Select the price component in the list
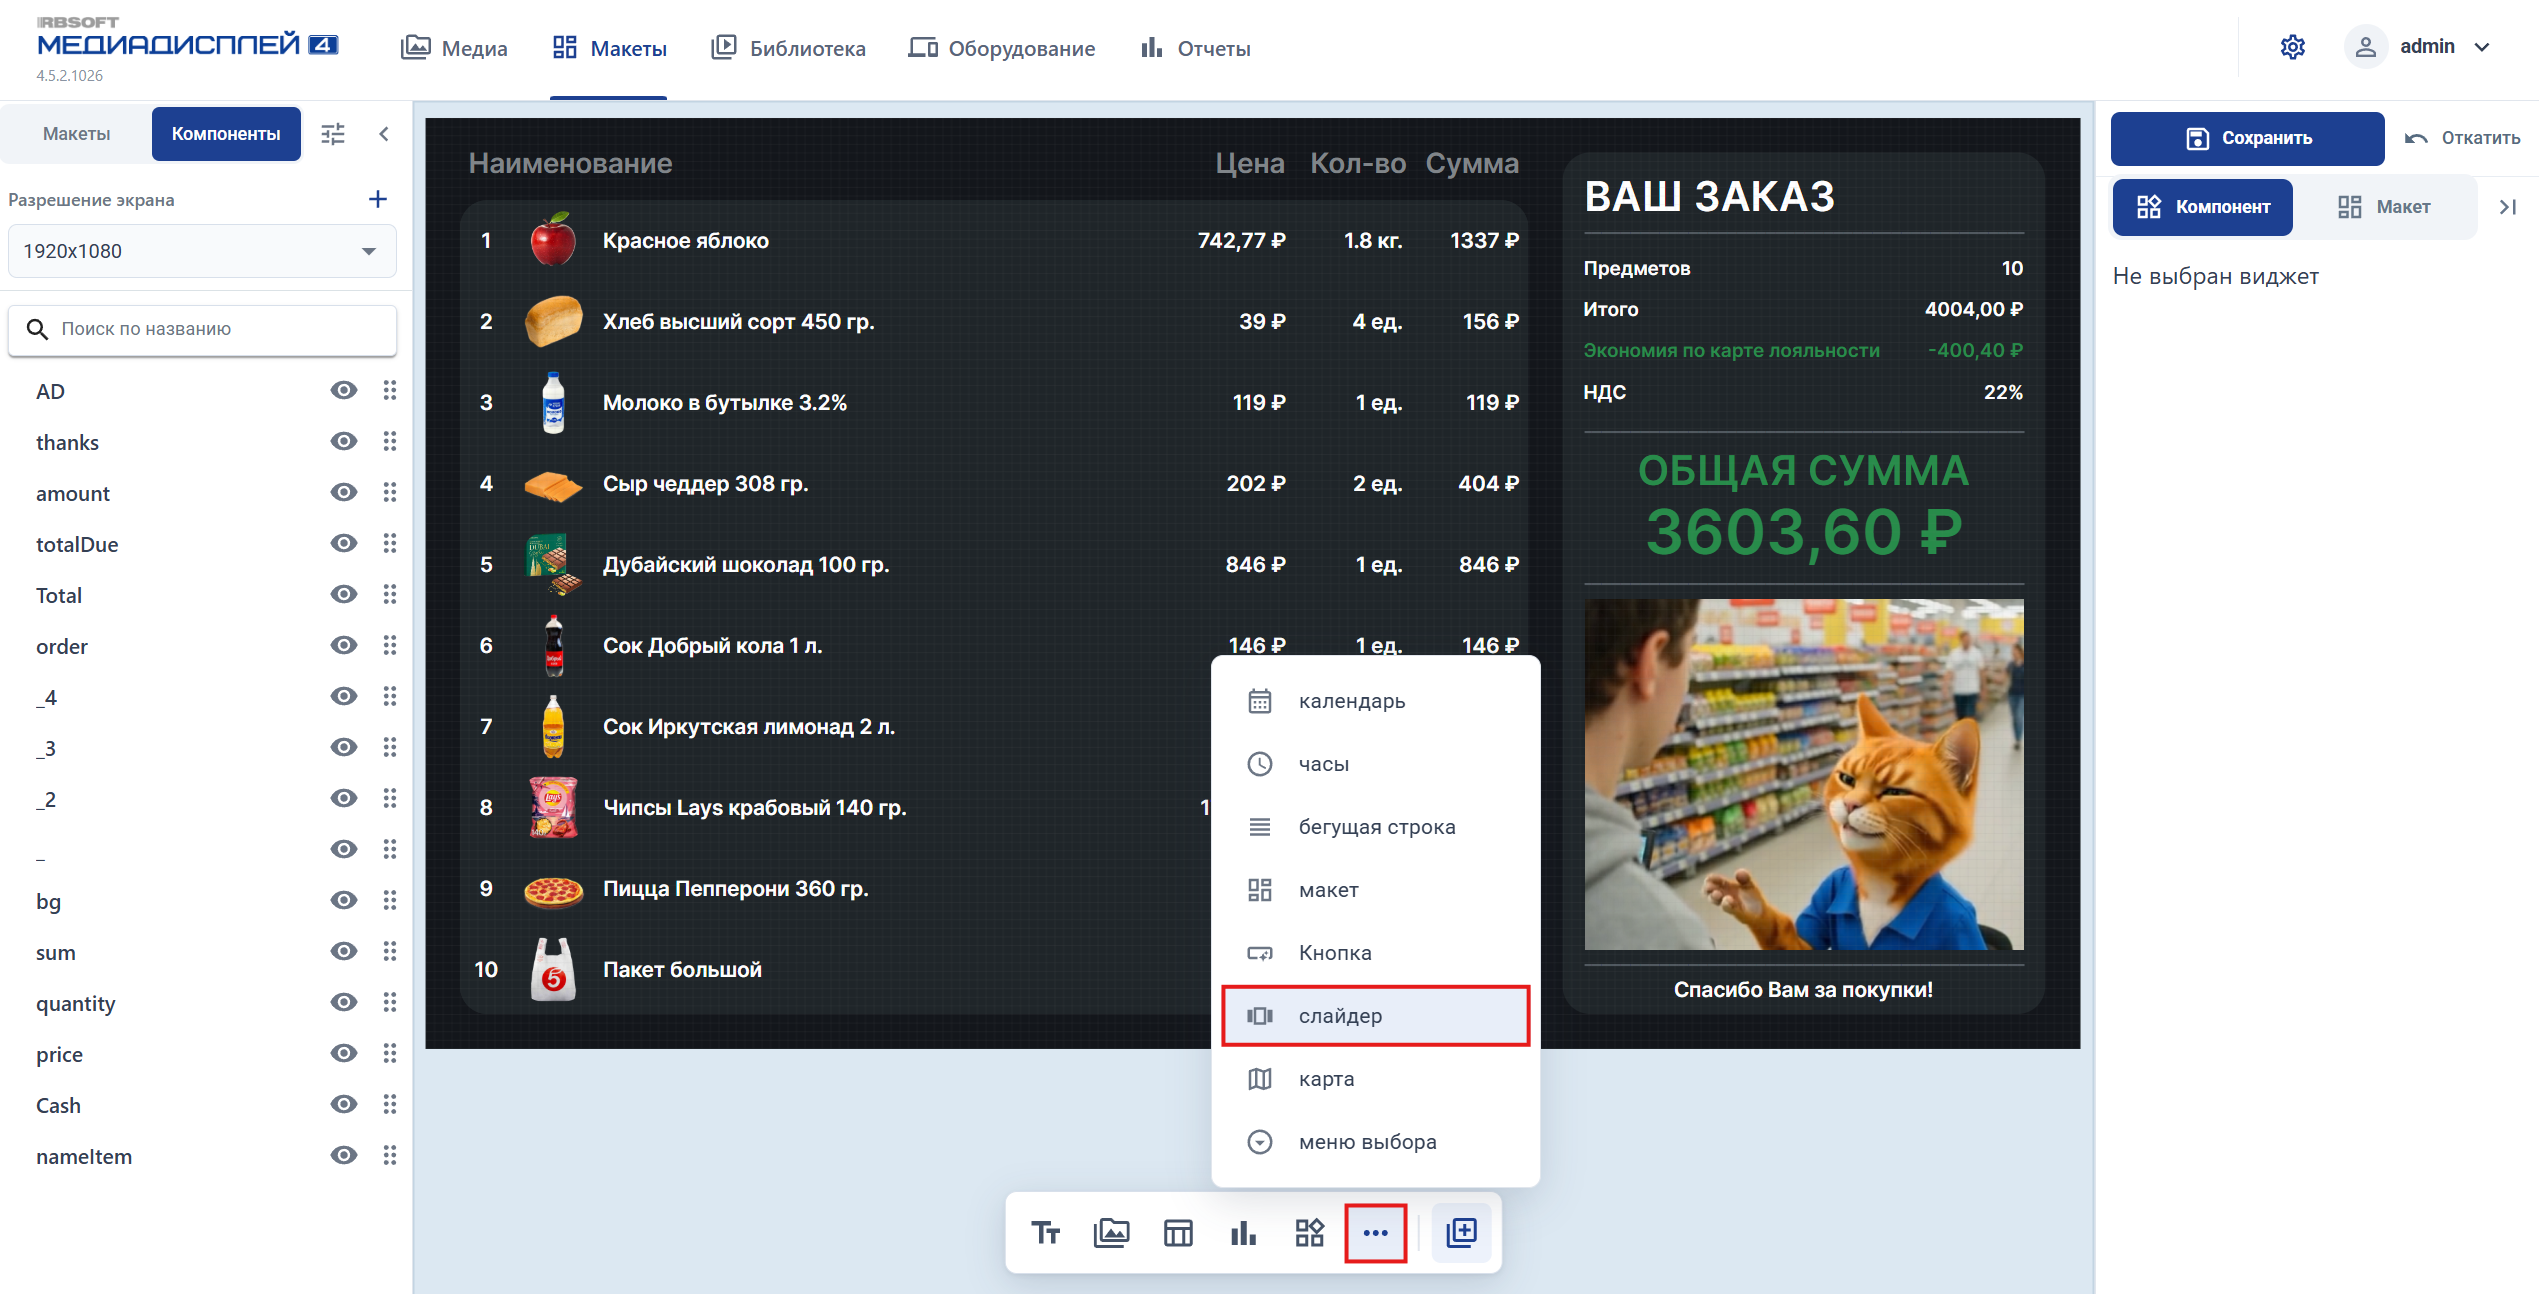Viewport: 2539px width, 1294px height. [x=60, y=1054]
